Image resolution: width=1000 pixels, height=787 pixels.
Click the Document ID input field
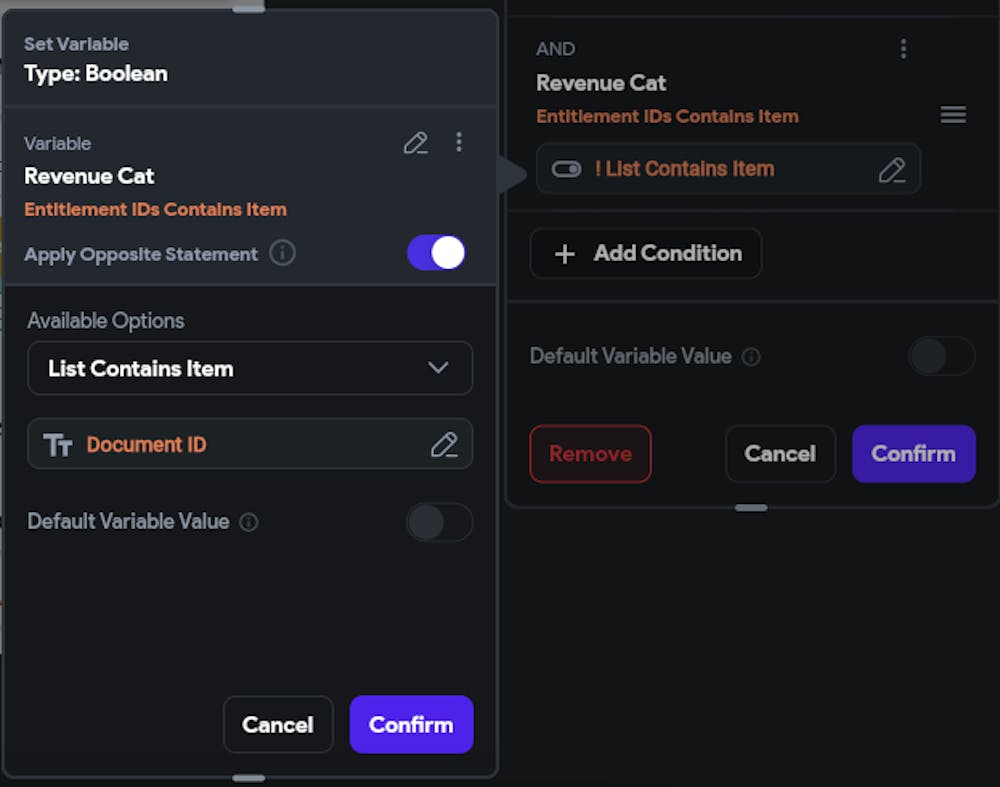tap(230, 444)
